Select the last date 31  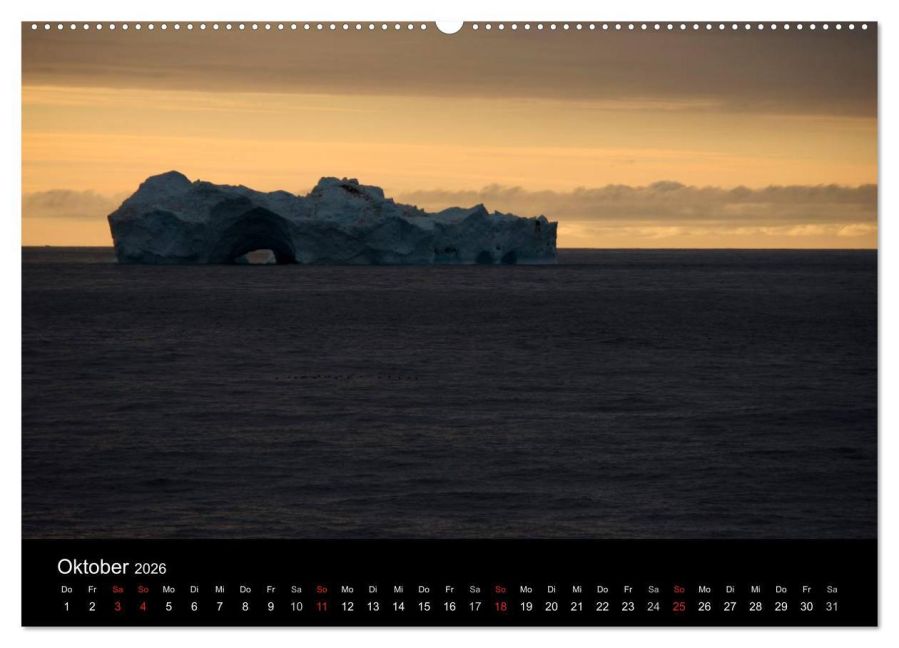tap(832, 607)
